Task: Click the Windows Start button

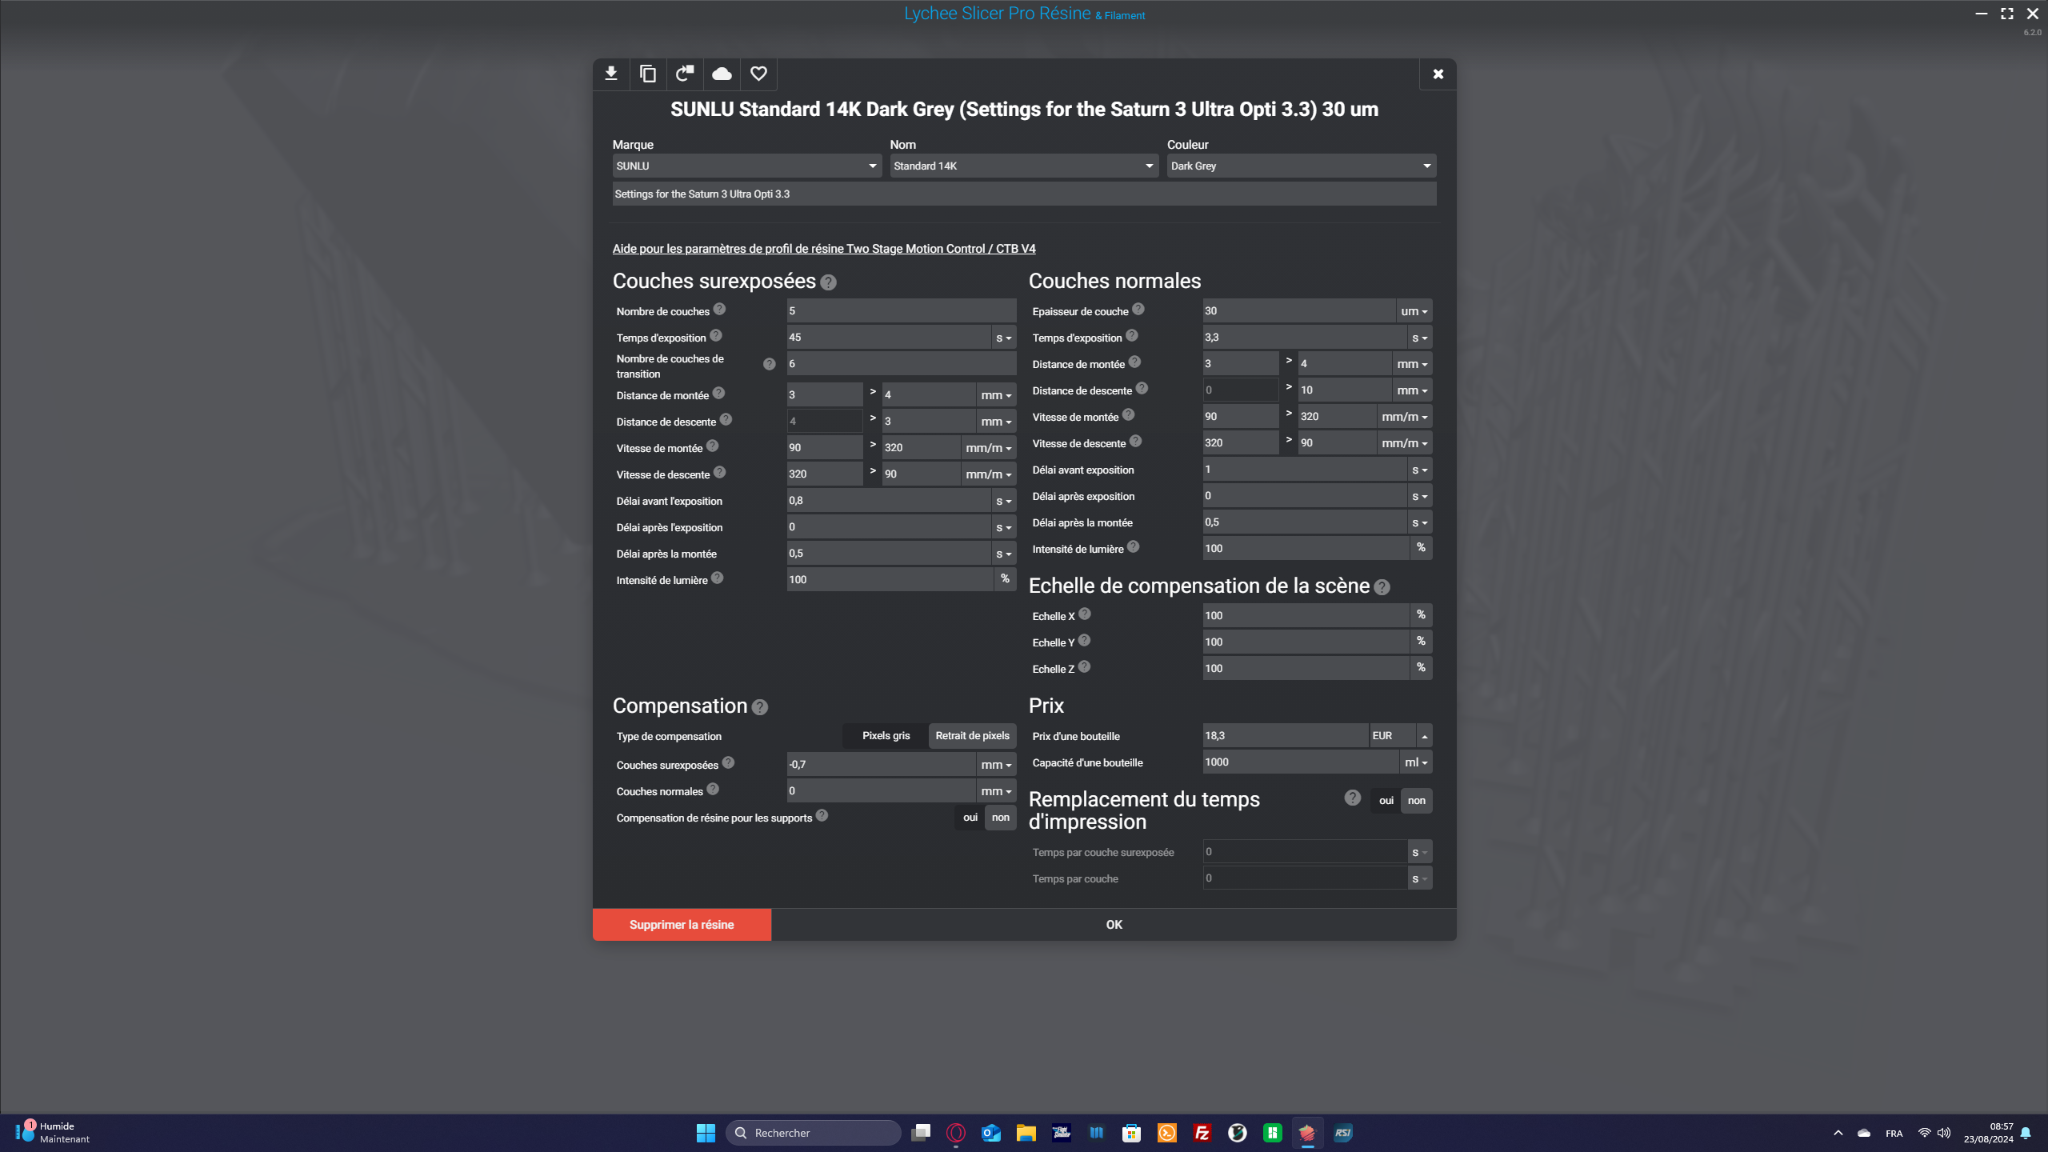Action: [706, 1133]
